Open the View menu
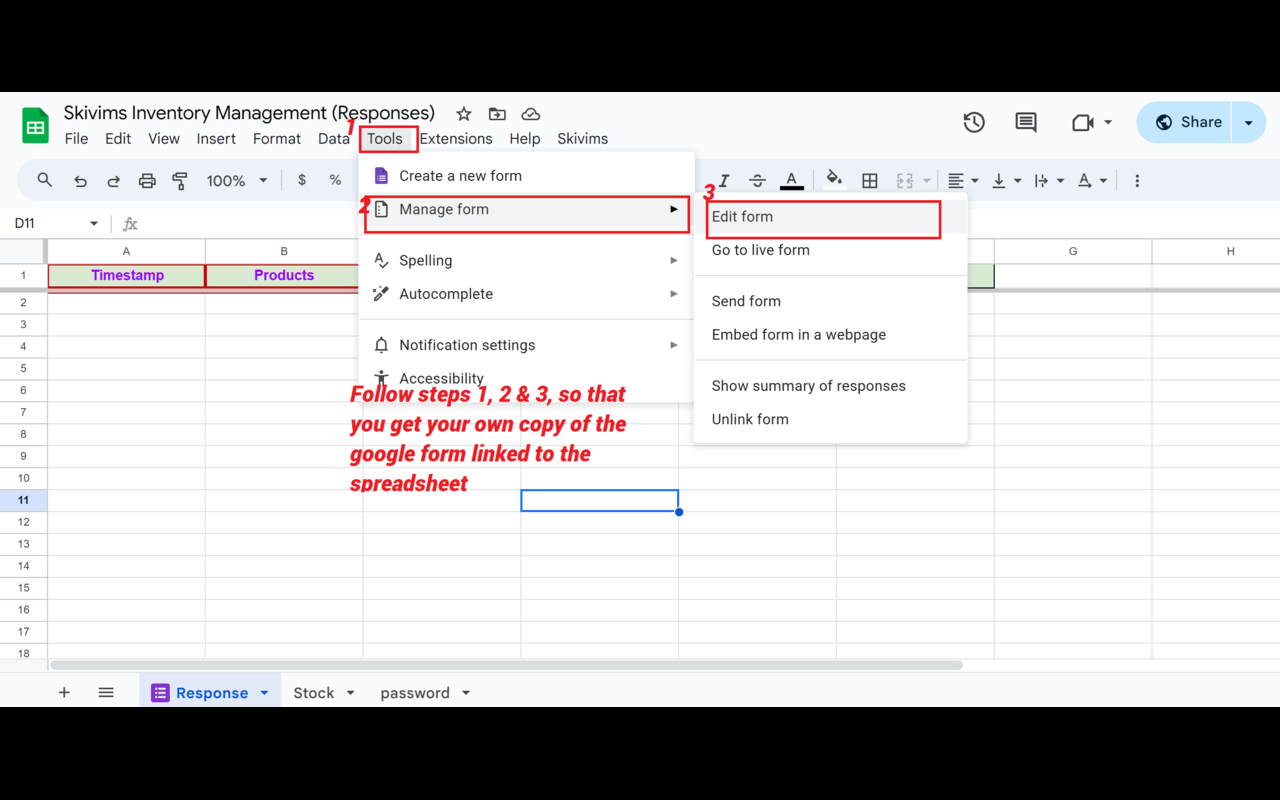Viewport: 1280px width, 800px height. [164, 139]
